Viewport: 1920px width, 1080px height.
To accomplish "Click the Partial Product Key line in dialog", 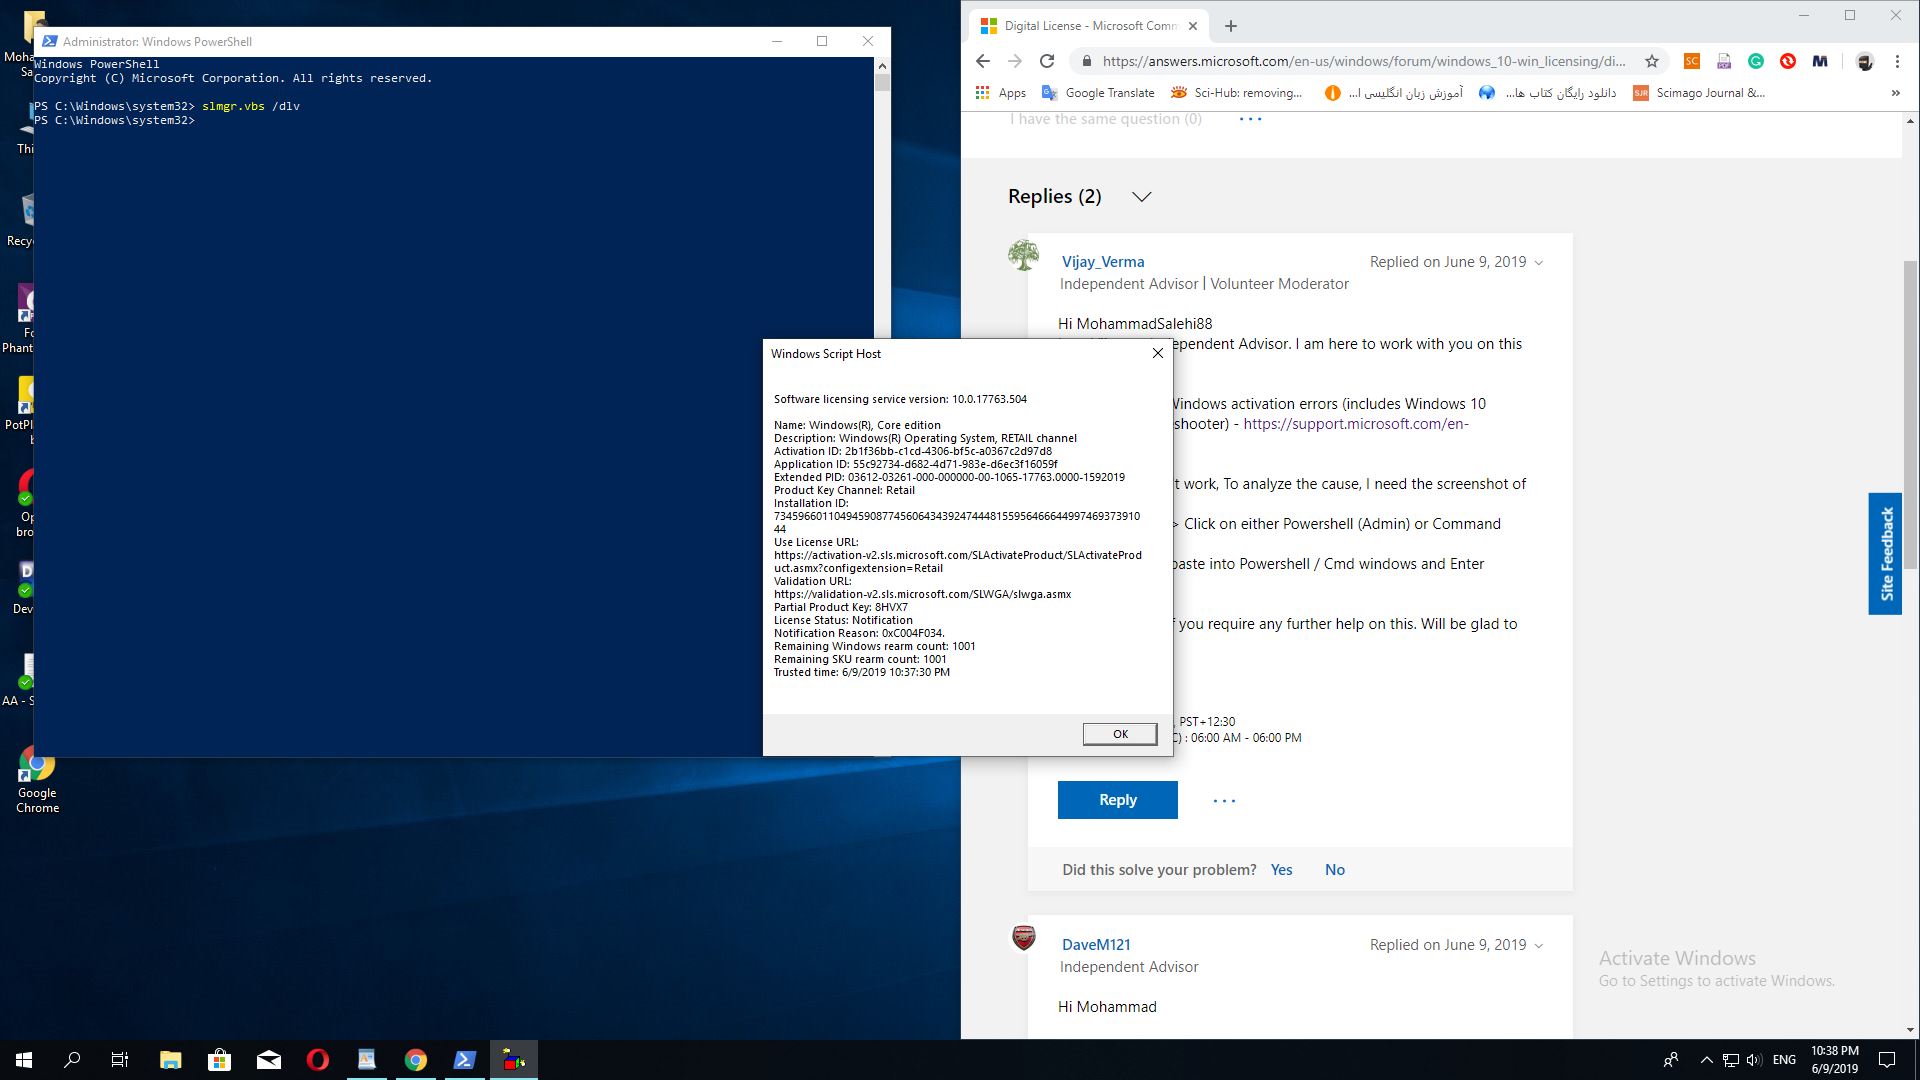I will tap(841, 607).
